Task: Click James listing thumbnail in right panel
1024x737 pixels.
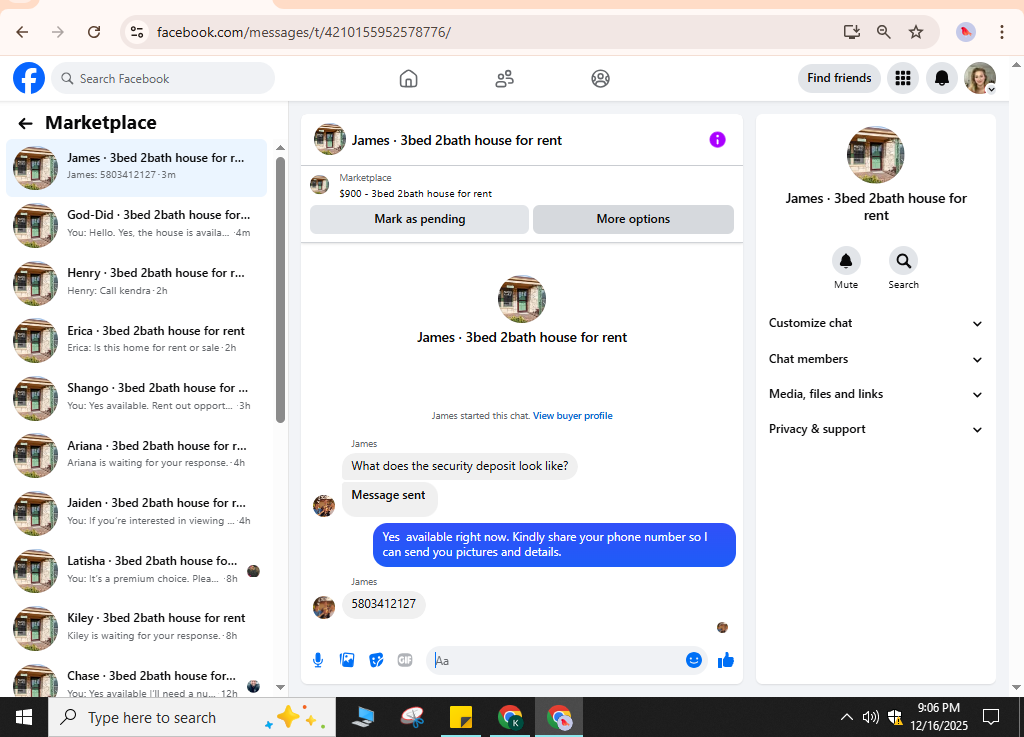Action: pyautogui.click(x=875, y=155)
